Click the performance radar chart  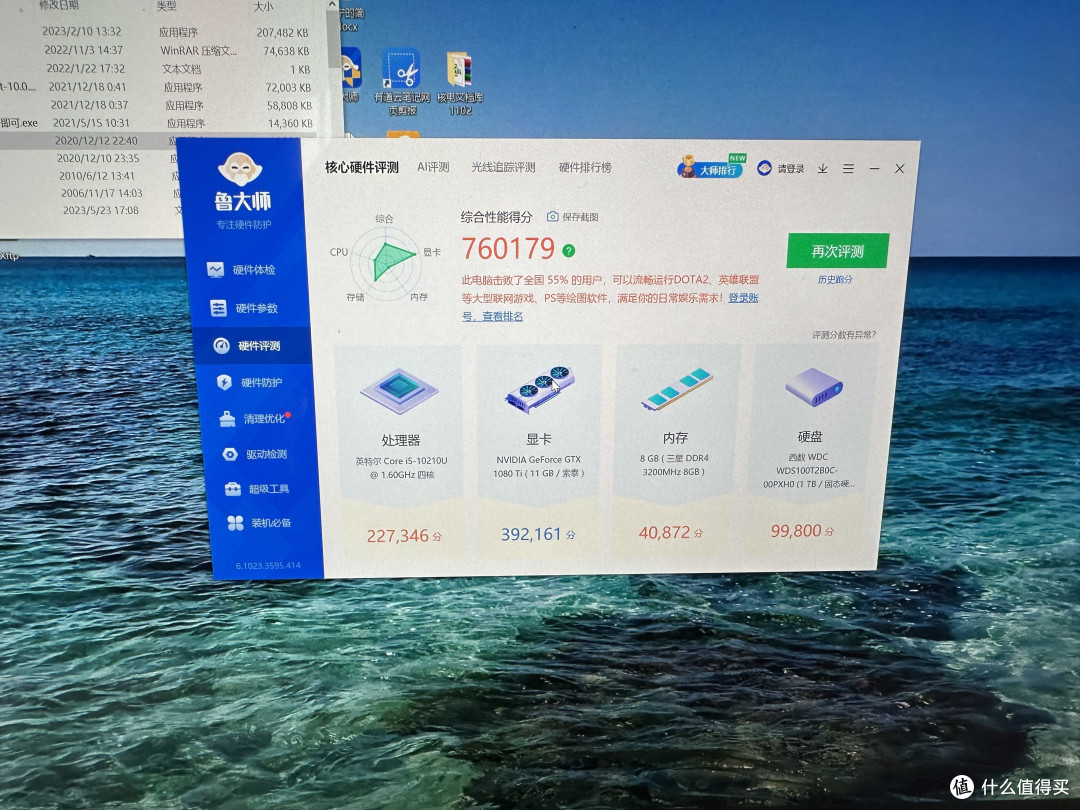tap(386, 262)
